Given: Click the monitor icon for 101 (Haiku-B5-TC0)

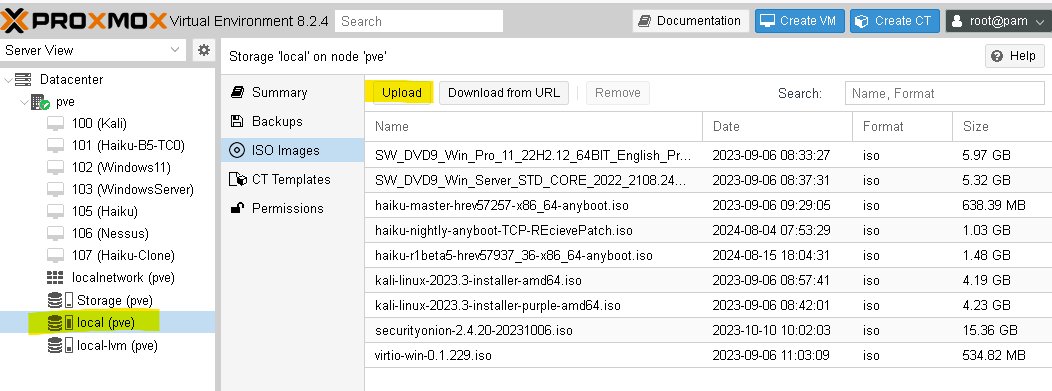Looking at the screenshot, I should click(56, 146).
